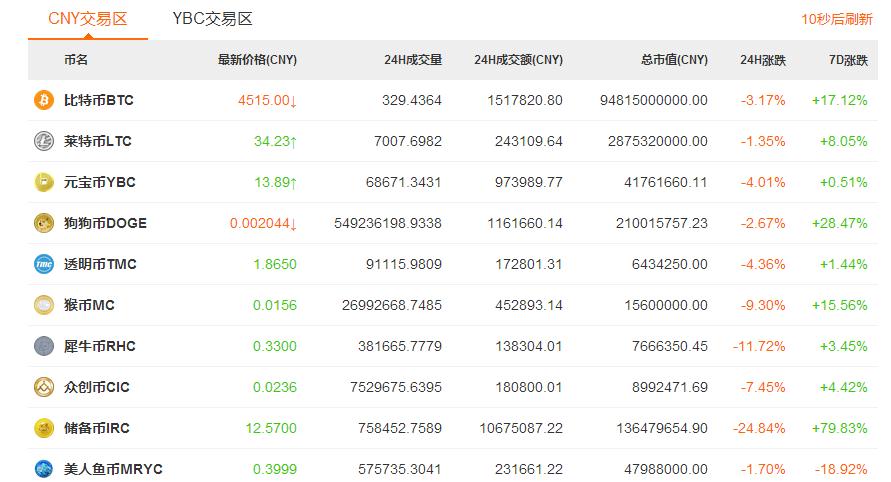Viewport: 891px width, 482px height.
Task: Click the DOGE price 0.002044
Action: click(x=263, y=223)
